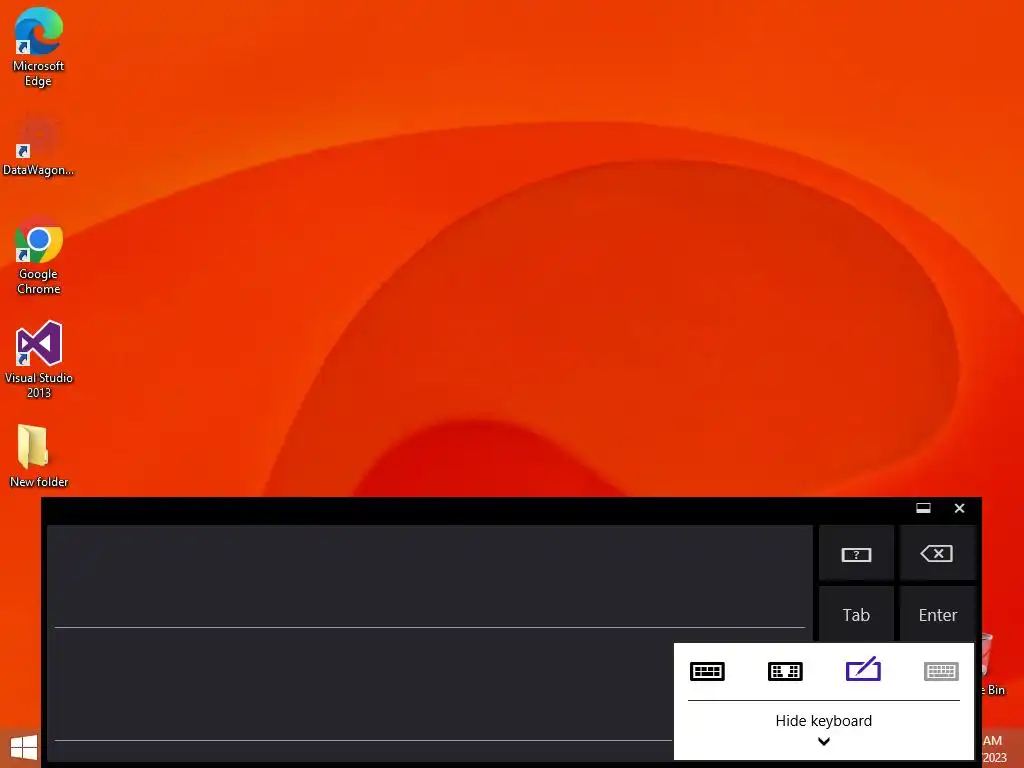Viewport: 1024px width, 768px height.
Task: Open the Google Chrome desktop shortcut
Action: (39, 256)
